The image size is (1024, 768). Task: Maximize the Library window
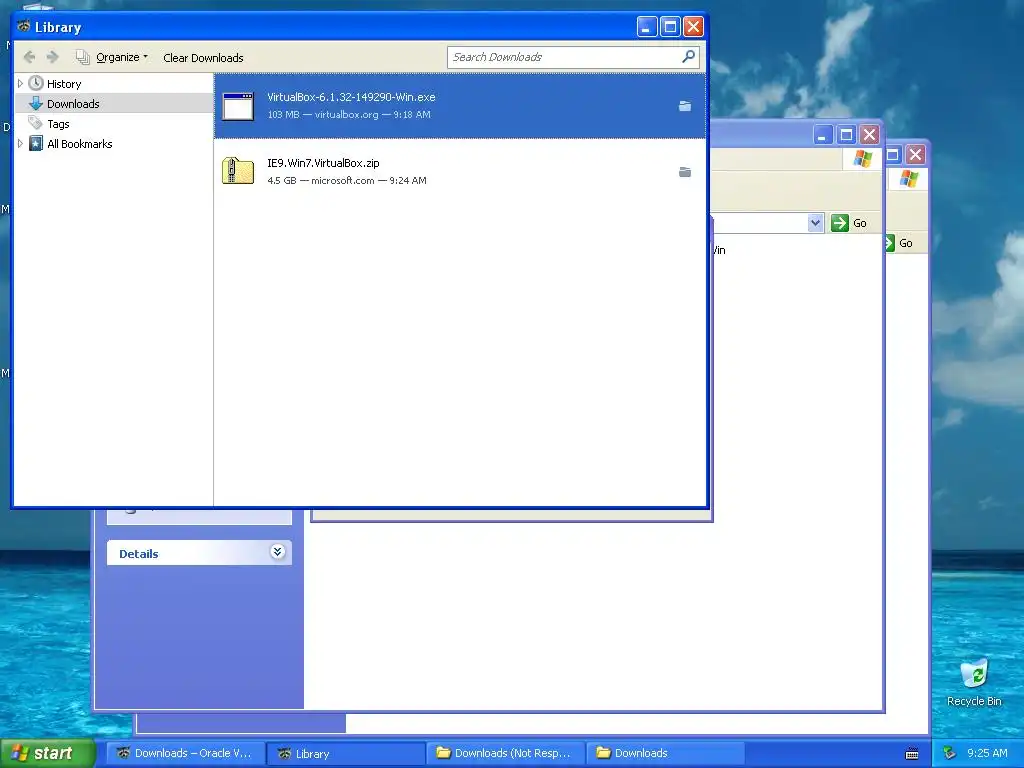point(670,27)
